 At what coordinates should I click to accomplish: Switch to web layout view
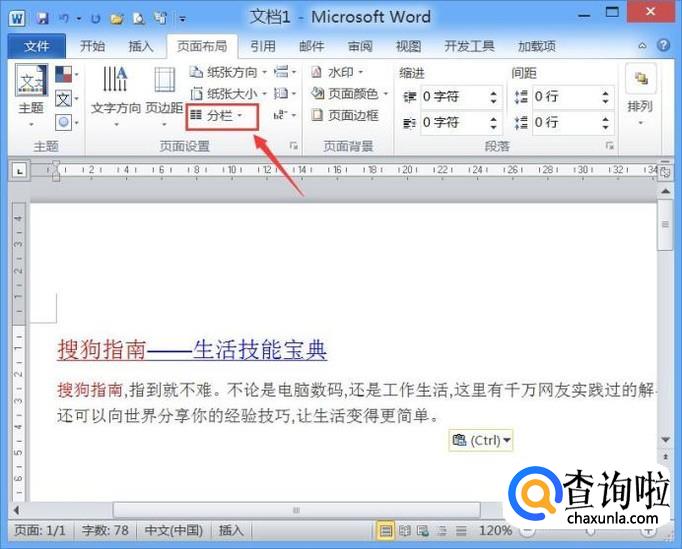(424, 531)
